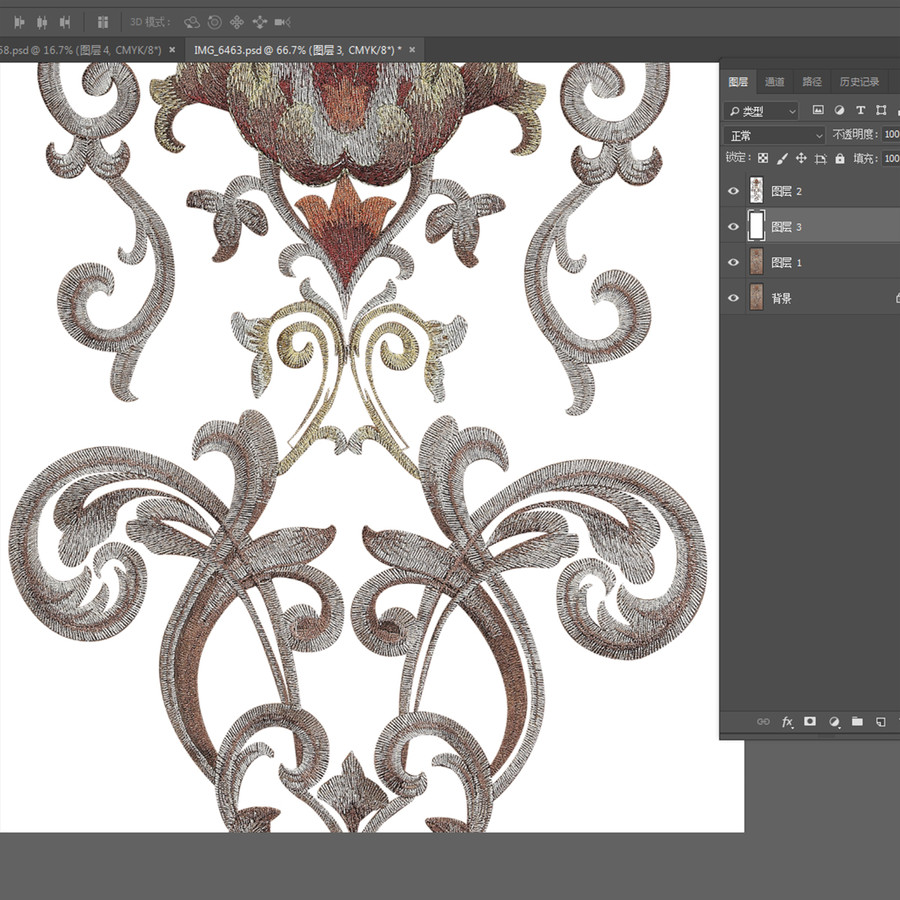Switch to the 路径 panel tab
This screenshot has width=900, height=900.
(811, 82)
